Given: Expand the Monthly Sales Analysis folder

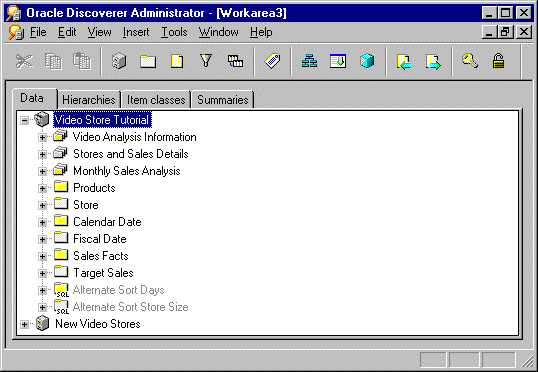Looking at the screenshot, I should click(x=42, y=171).
